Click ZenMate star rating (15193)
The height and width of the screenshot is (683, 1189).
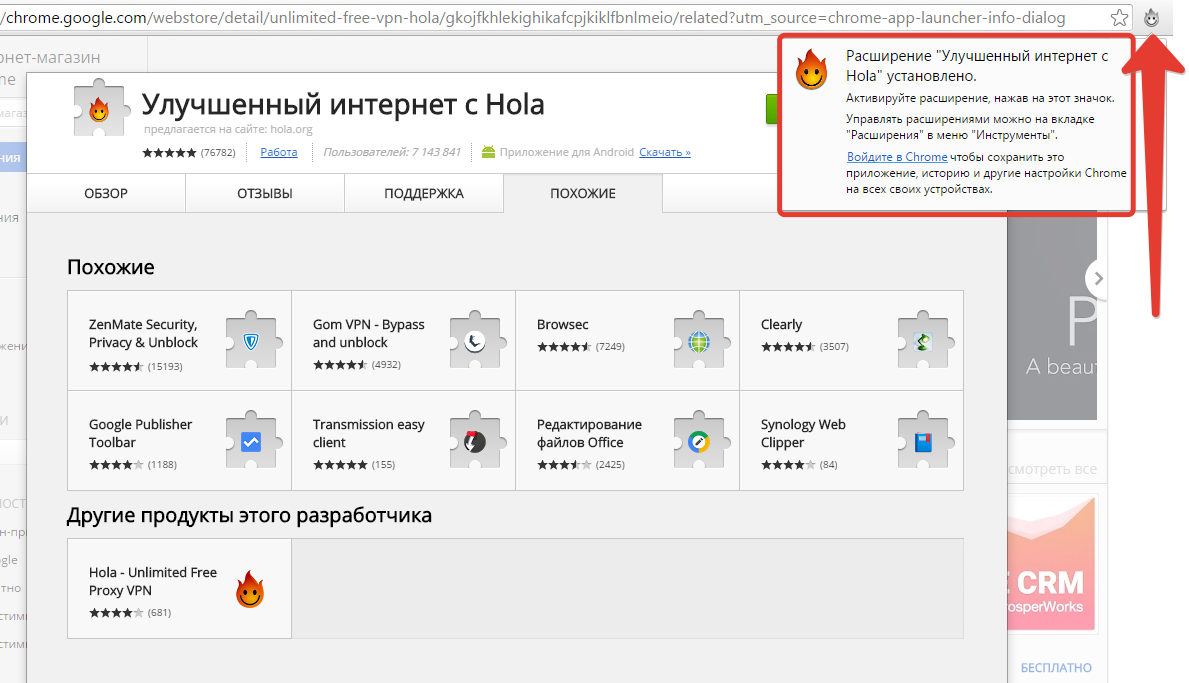point(116,367)
